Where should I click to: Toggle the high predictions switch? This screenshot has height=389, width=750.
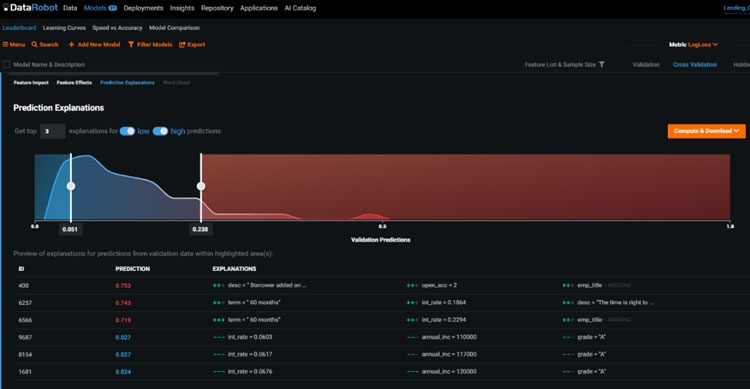point(160,131)
